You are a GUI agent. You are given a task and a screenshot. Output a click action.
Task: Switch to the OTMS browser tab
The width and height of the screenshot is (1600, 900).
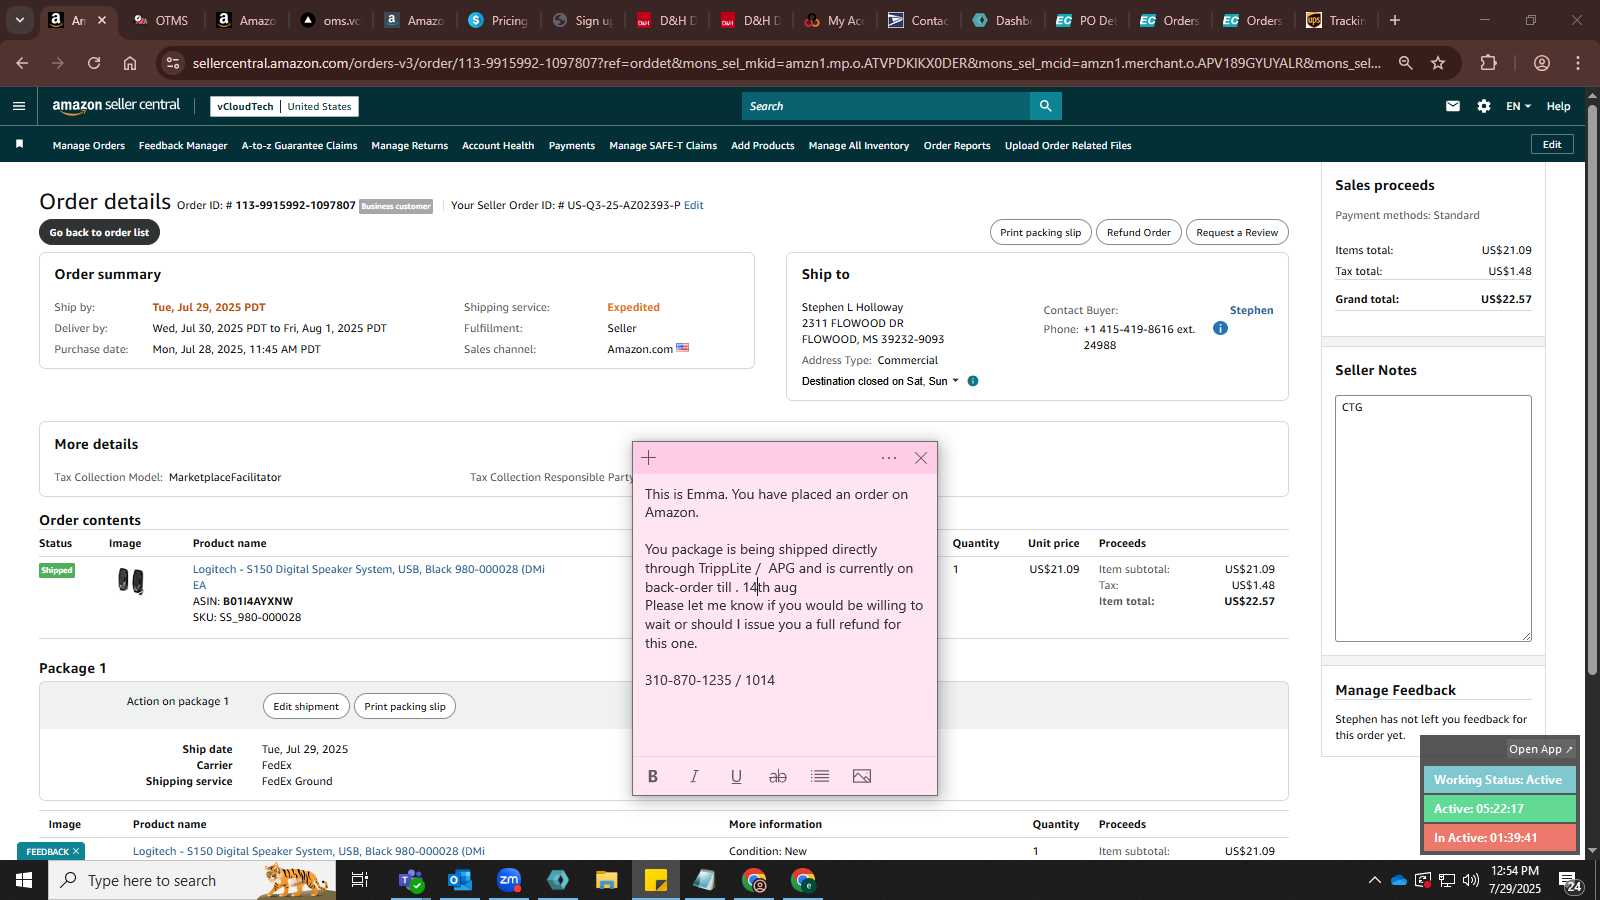163,20
